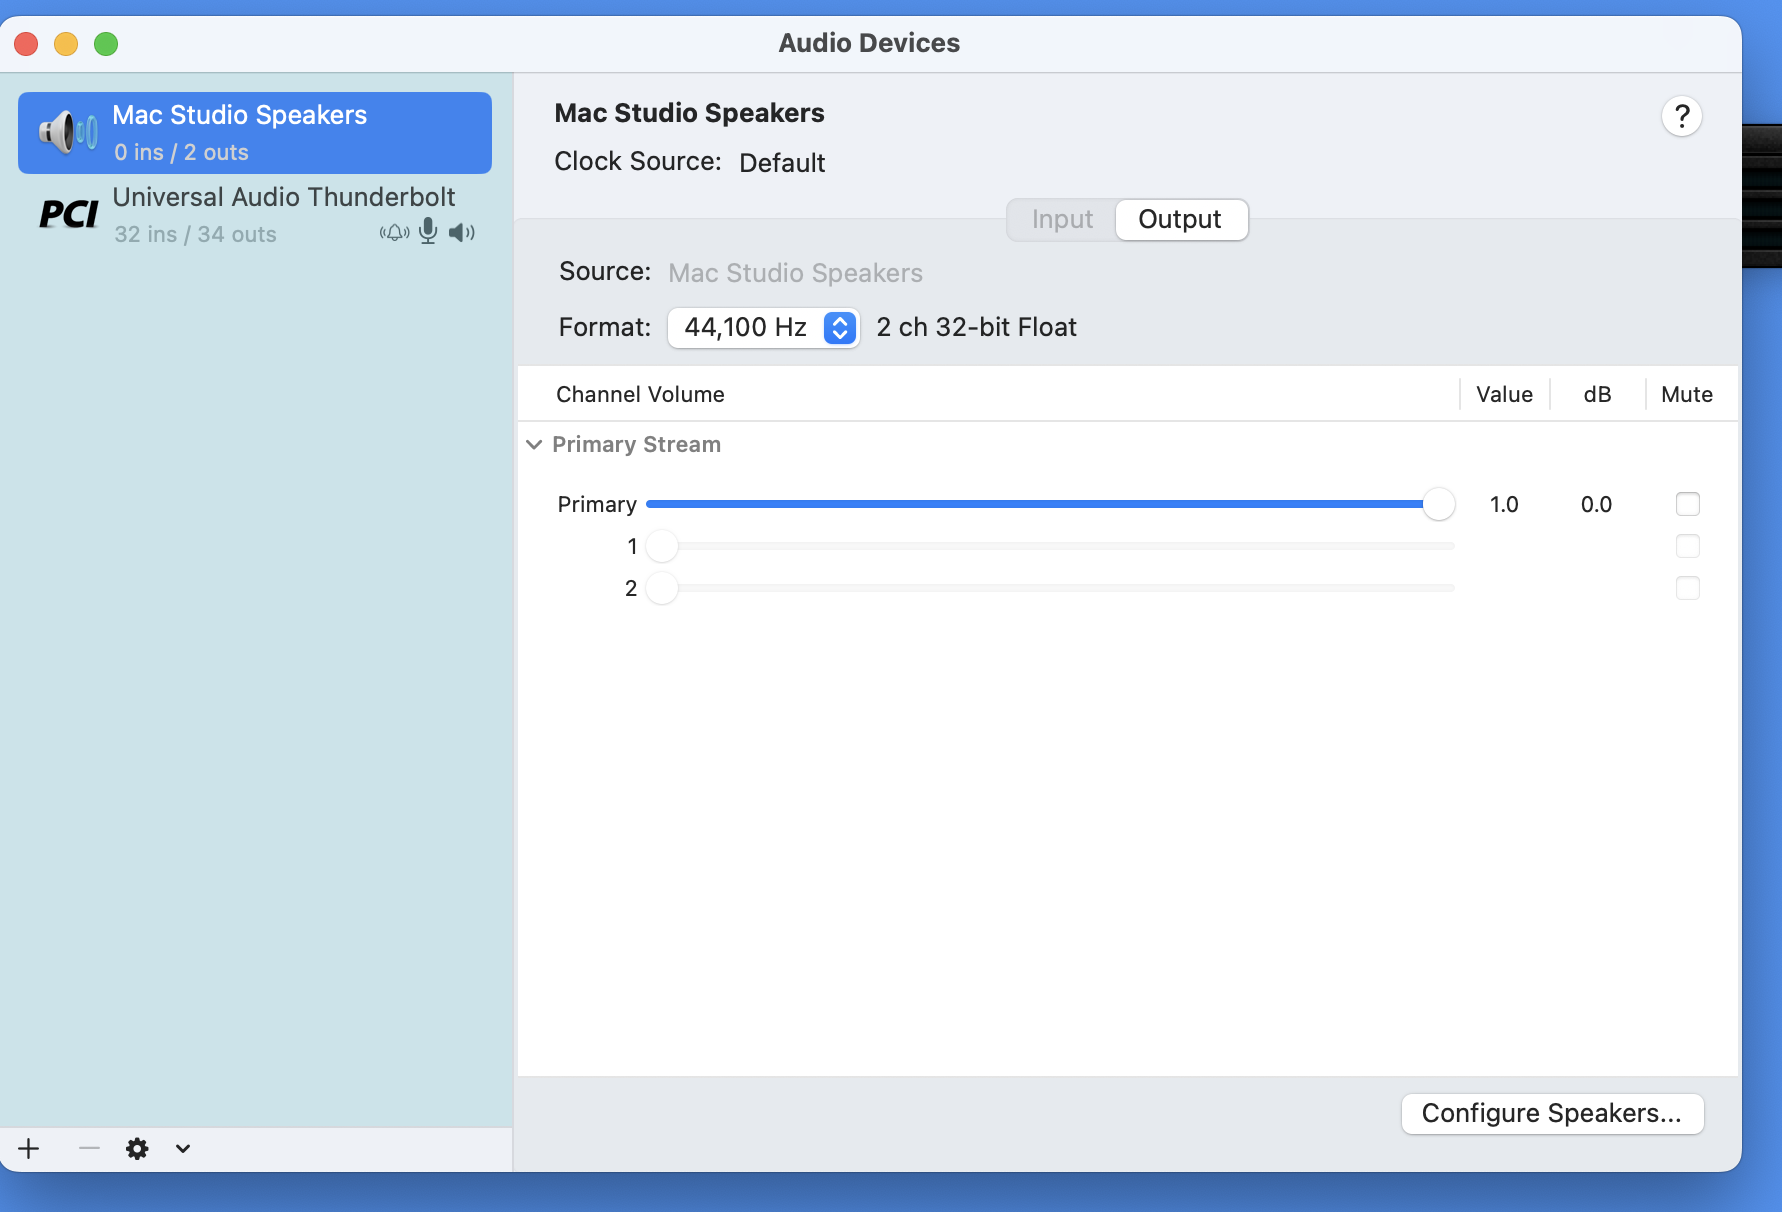Image resolution: width=1782 pixels, height=1212 pixels.
Task: Select the Output tab
Action: pyautogui.click(x=1180, y=219)
